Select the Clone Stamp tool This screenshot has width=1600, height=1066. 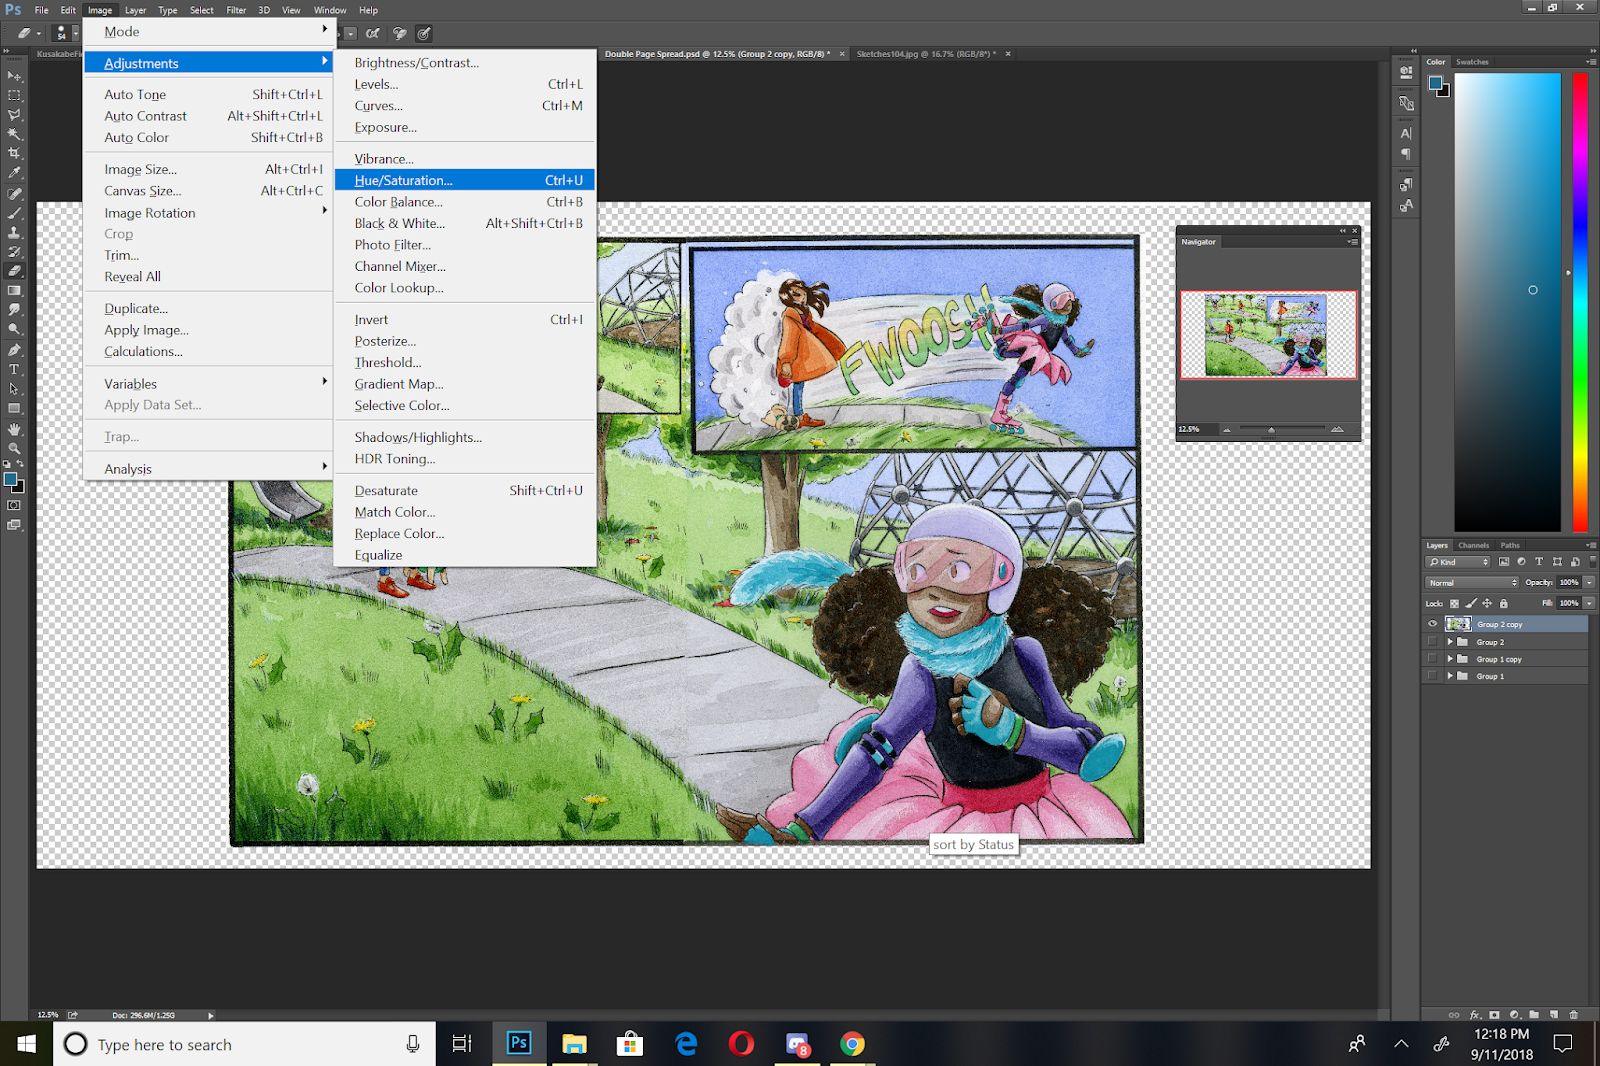coord(14,232)
